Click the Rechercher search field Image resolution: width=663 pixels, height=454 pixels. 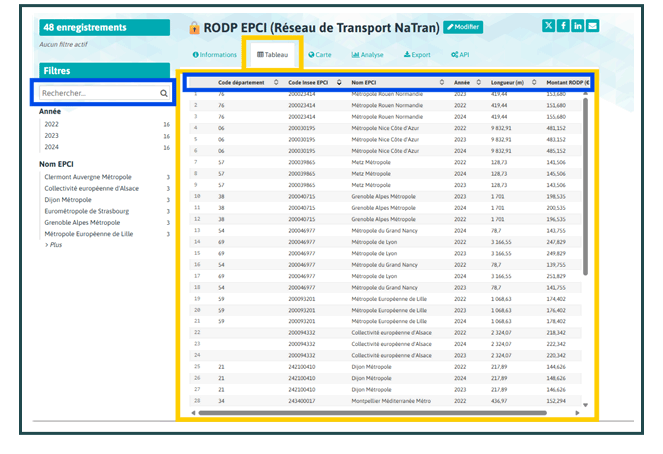[x=97, y=93]
